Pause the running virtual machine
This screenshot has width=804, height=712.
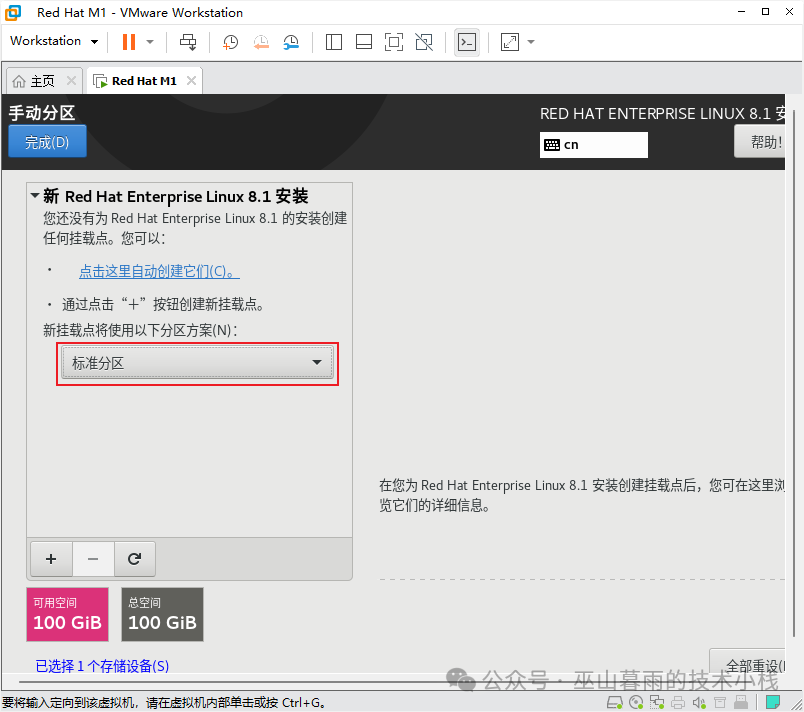point(128,41)
